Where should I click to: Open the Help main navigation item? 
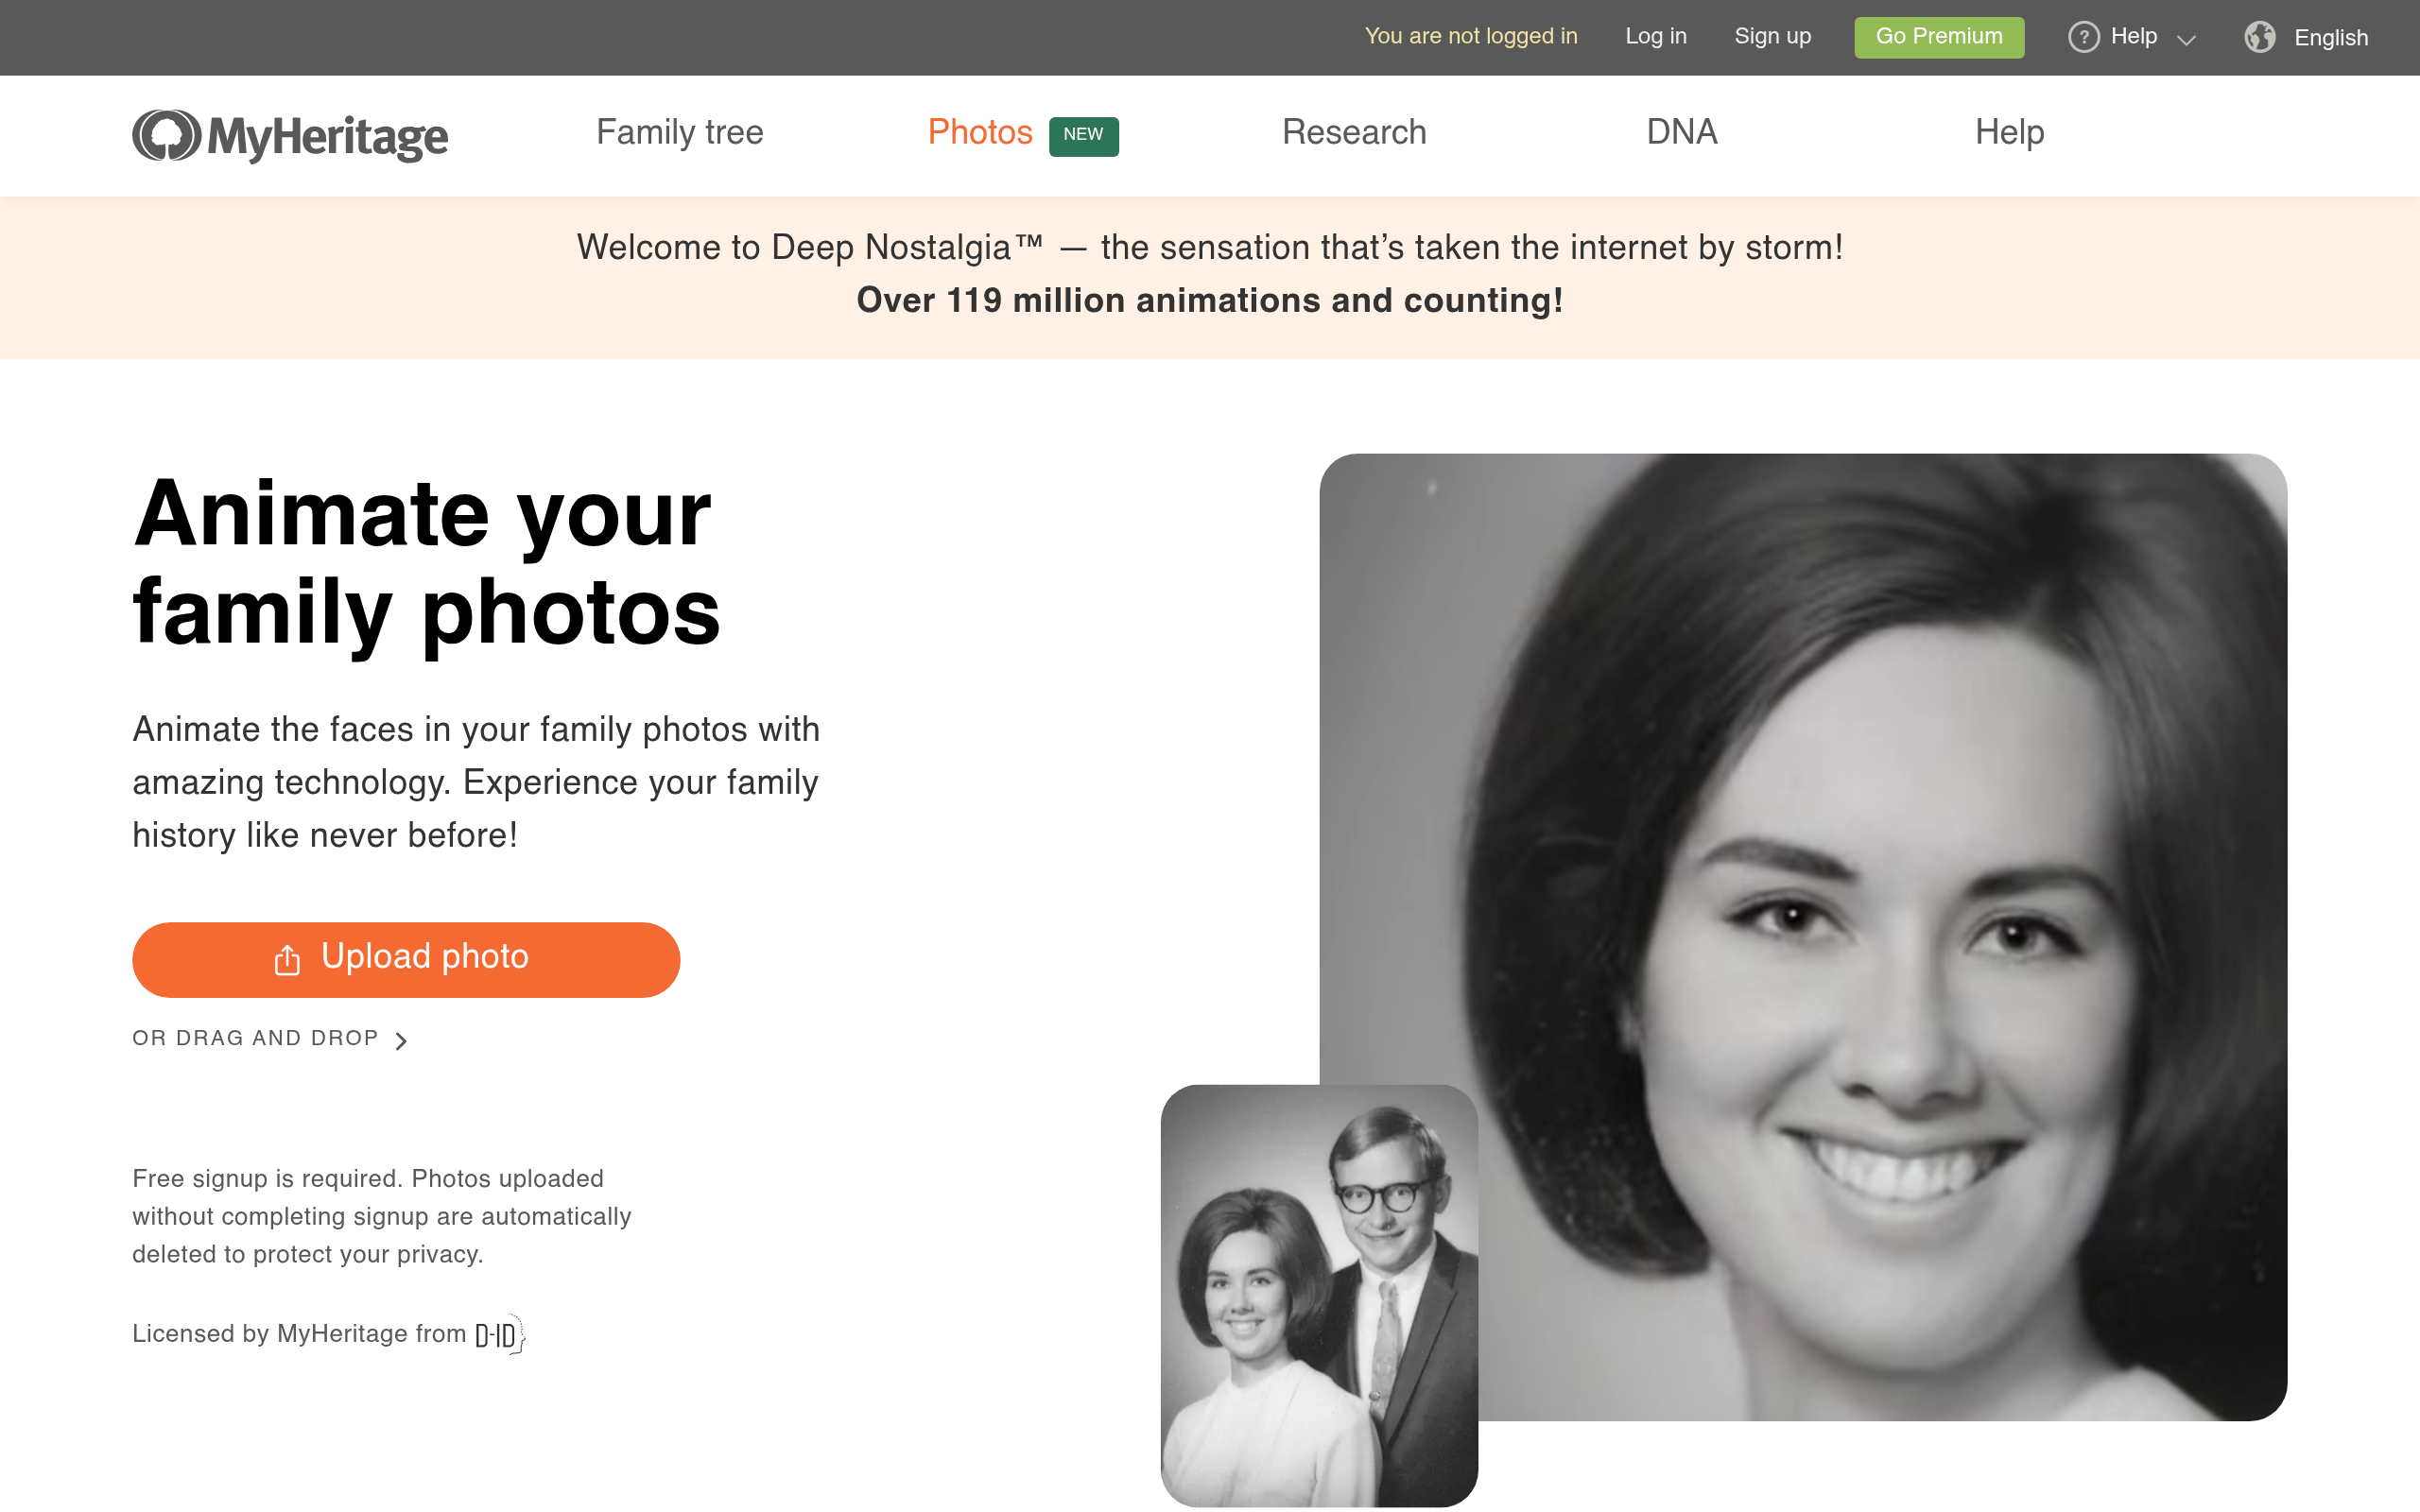(x=2009, y=132)
